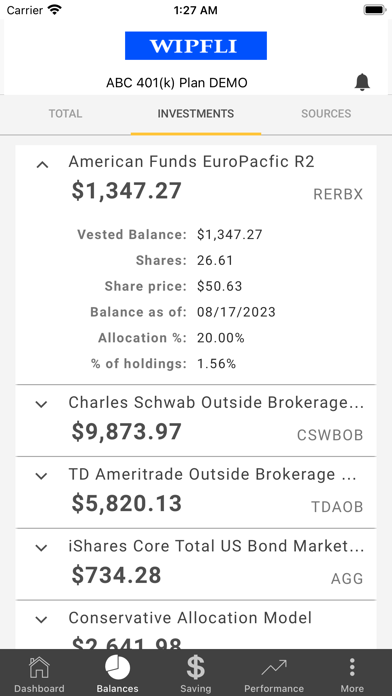Viewport: 392px width, 696px height.
Task: Switch to the SOURCES tab
Action: coord(326,114)
